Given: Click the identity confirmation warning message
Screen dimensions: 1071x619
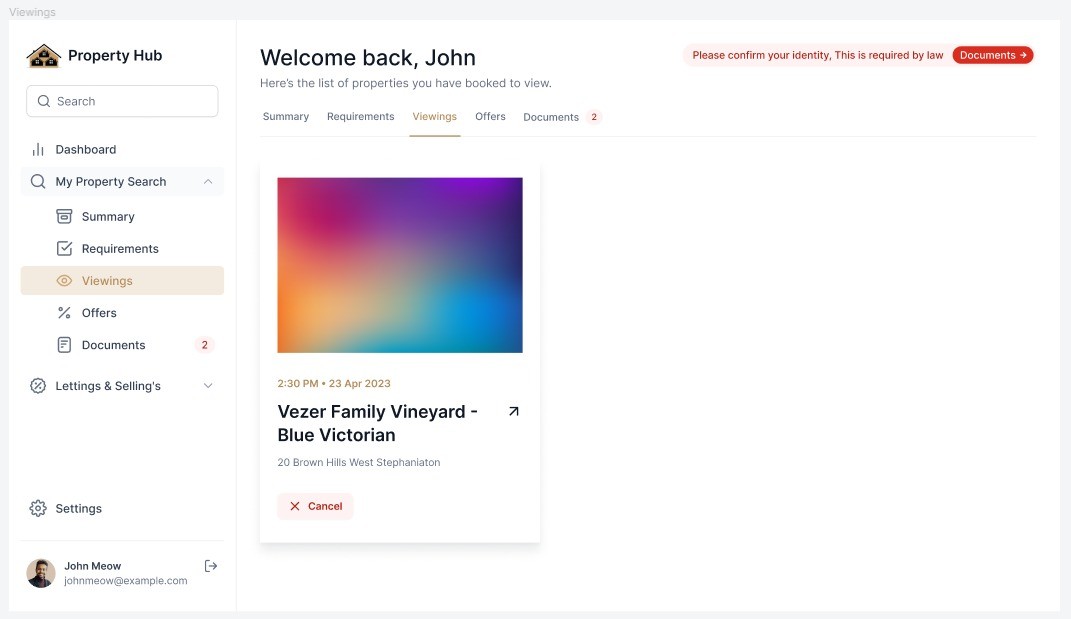Looking at the screenshot, I should coord(818,55).
